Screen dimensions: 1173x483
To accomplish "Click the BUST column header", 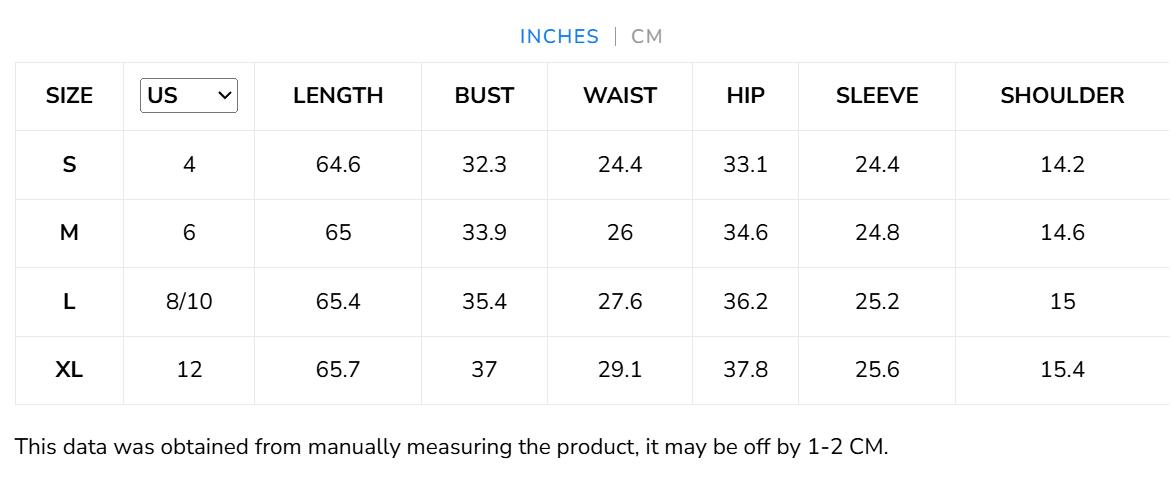I will click(484, 96).
